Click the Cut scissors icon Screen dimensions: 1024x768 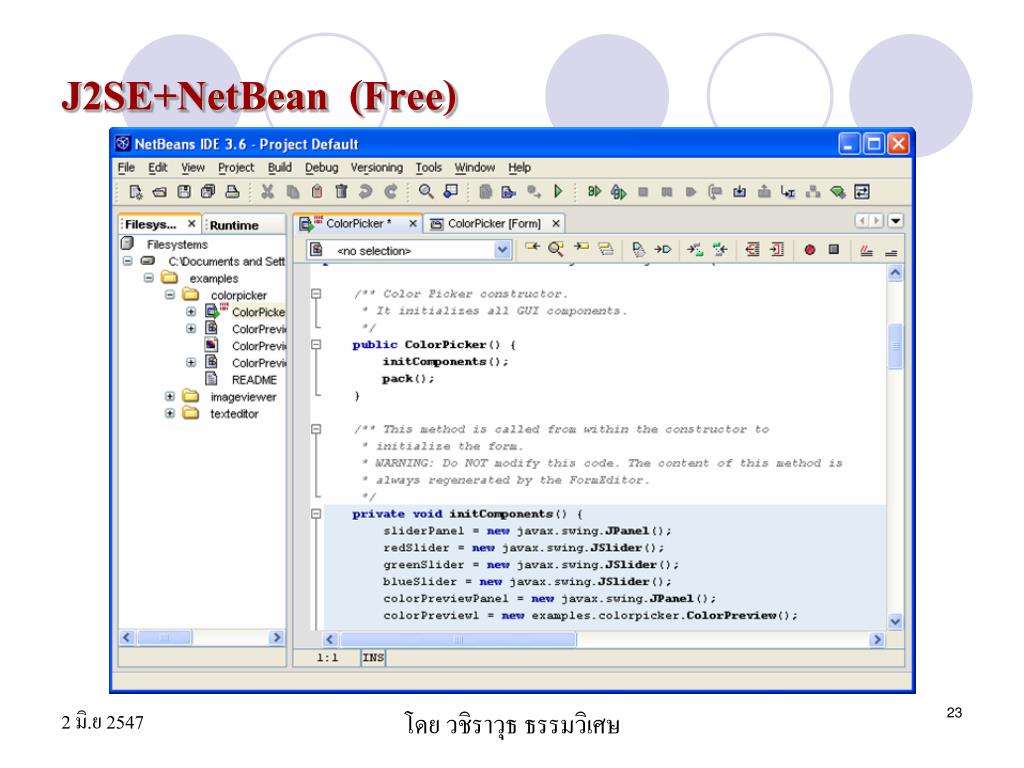tap(267, 191)
